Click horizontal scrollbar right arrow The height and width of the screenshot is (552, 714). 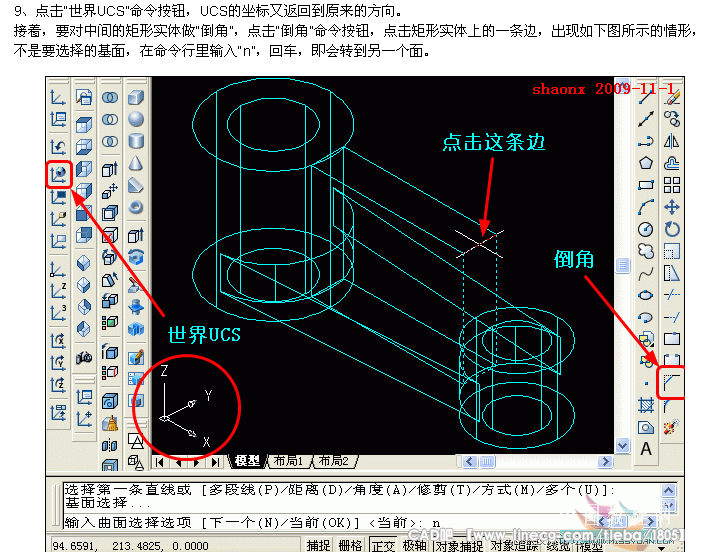(x=605, y=461)
